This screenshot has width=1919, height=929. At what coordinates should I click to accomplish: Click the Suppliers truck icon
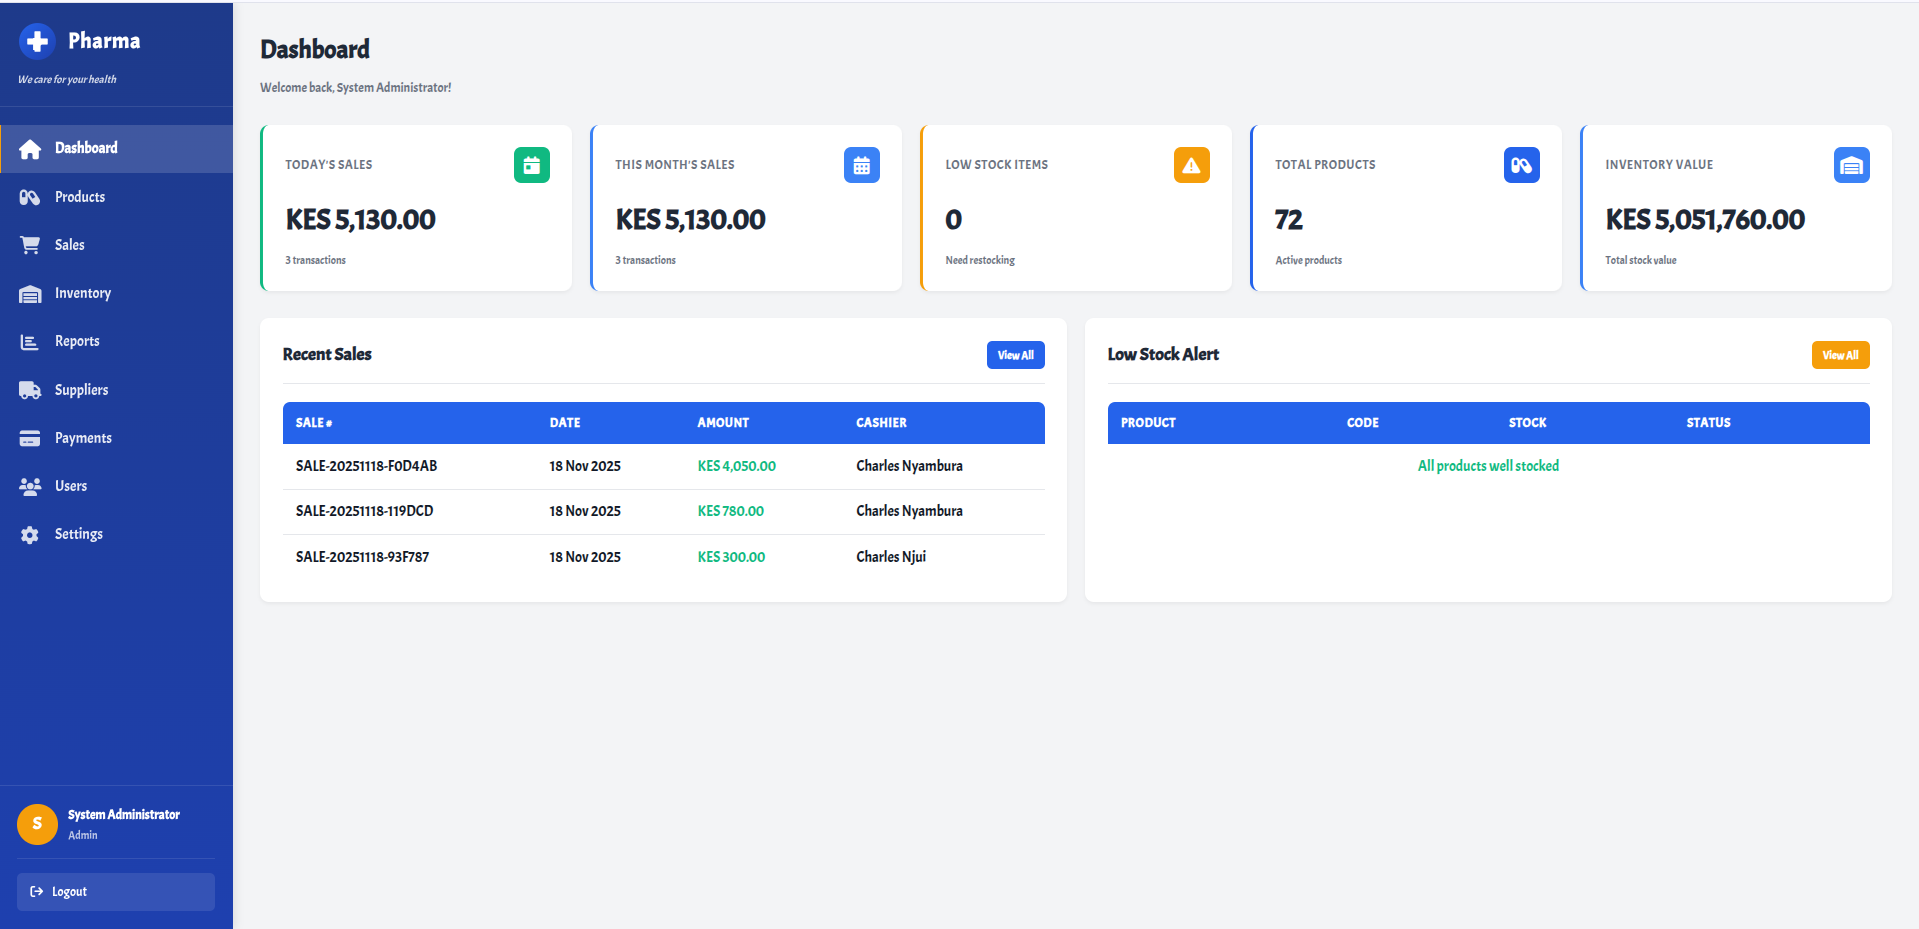(x=30, y=390)
